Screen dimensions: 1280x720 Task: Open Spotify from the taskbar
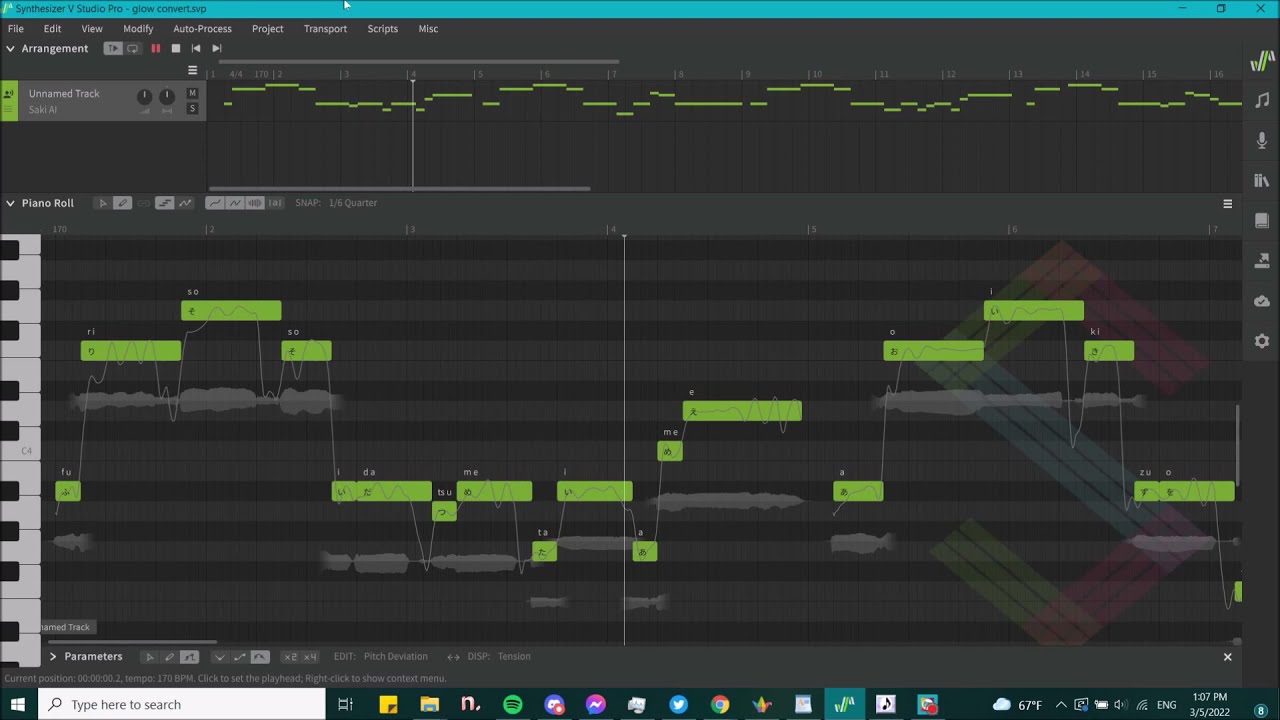[x=513, y=704]
